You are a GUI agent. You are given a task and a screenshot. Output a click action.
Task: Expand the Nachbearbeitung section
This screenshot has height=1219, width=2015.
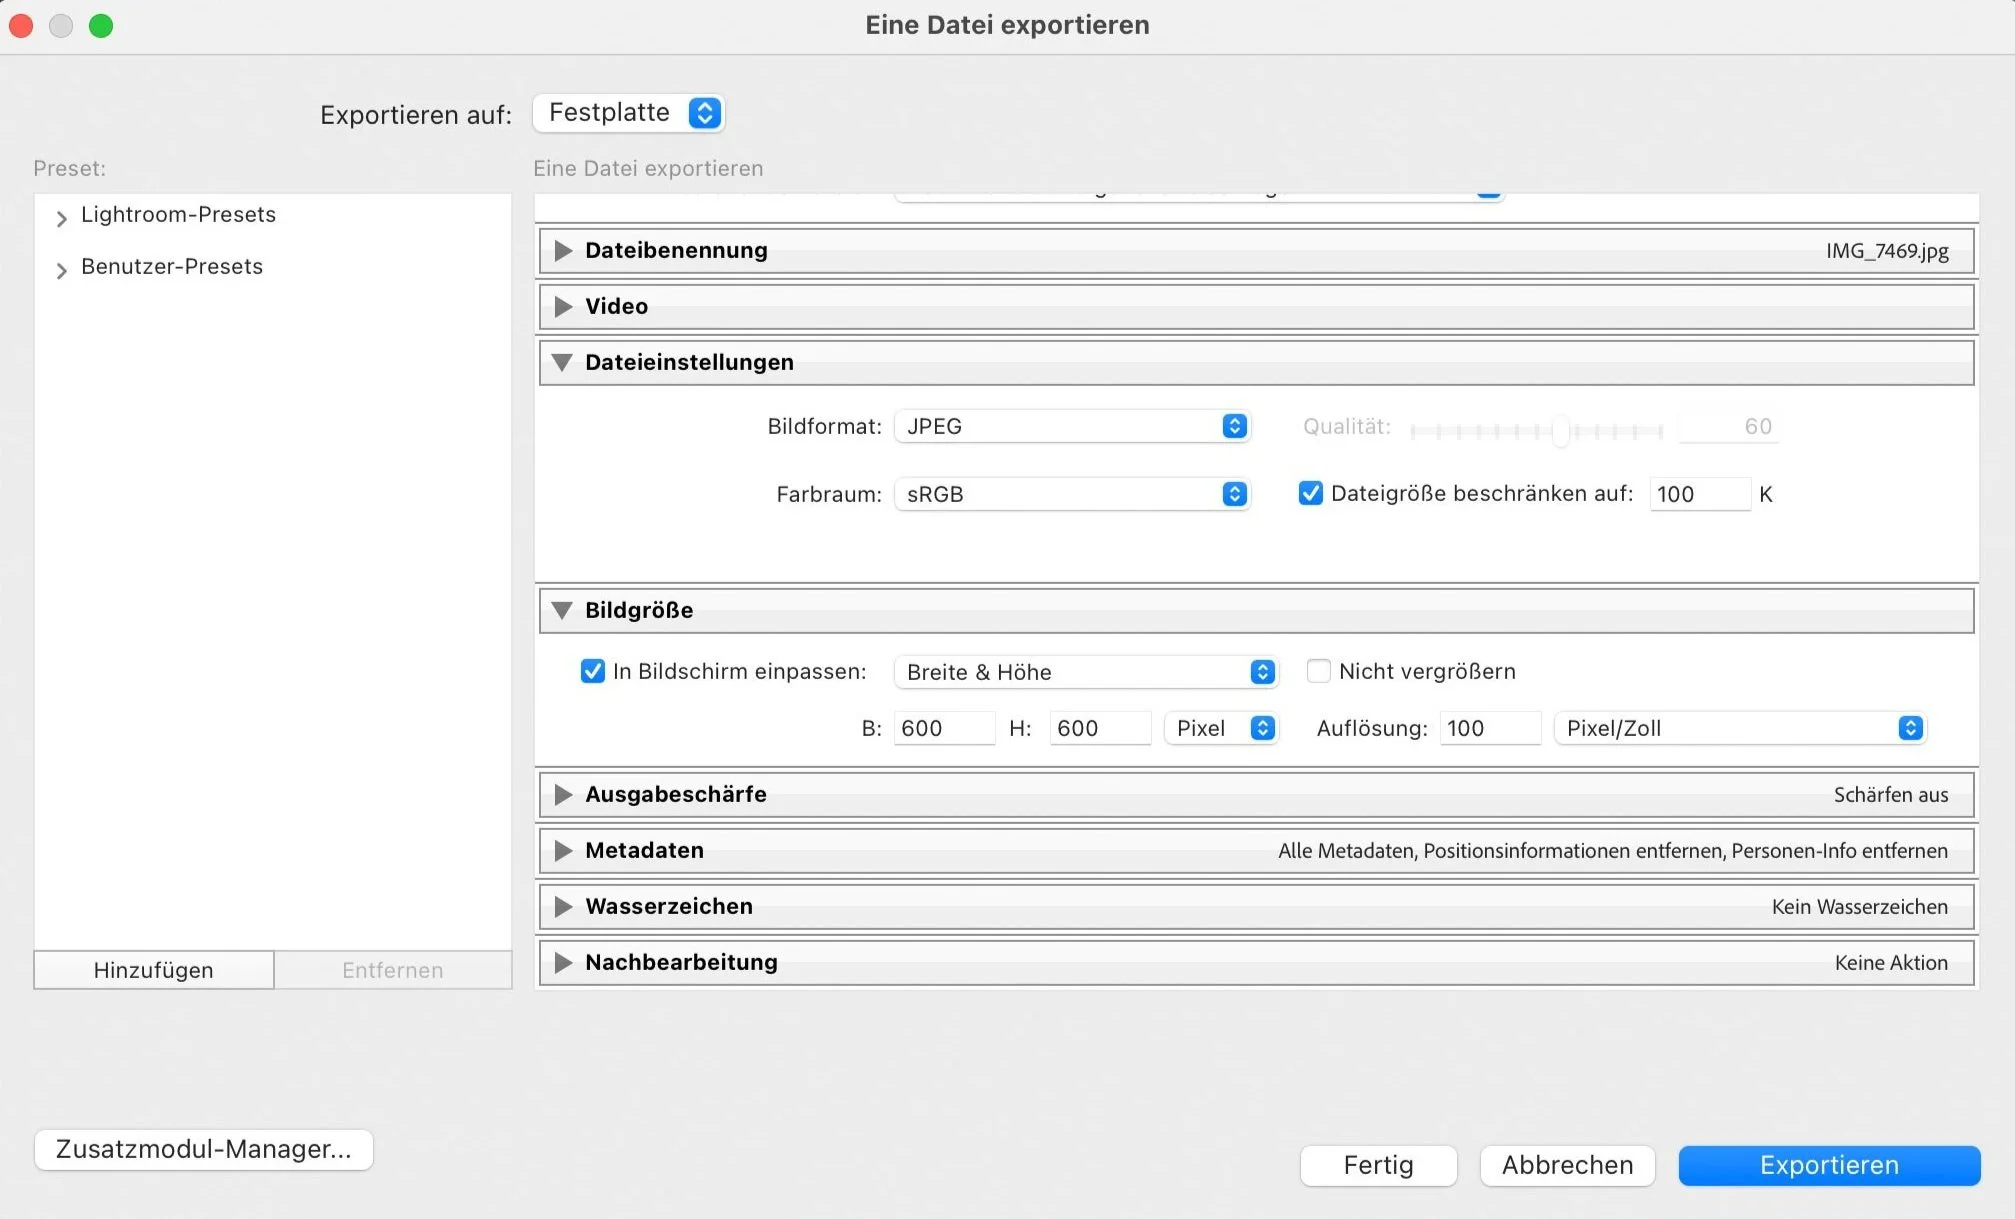click(x=563, y=962)
